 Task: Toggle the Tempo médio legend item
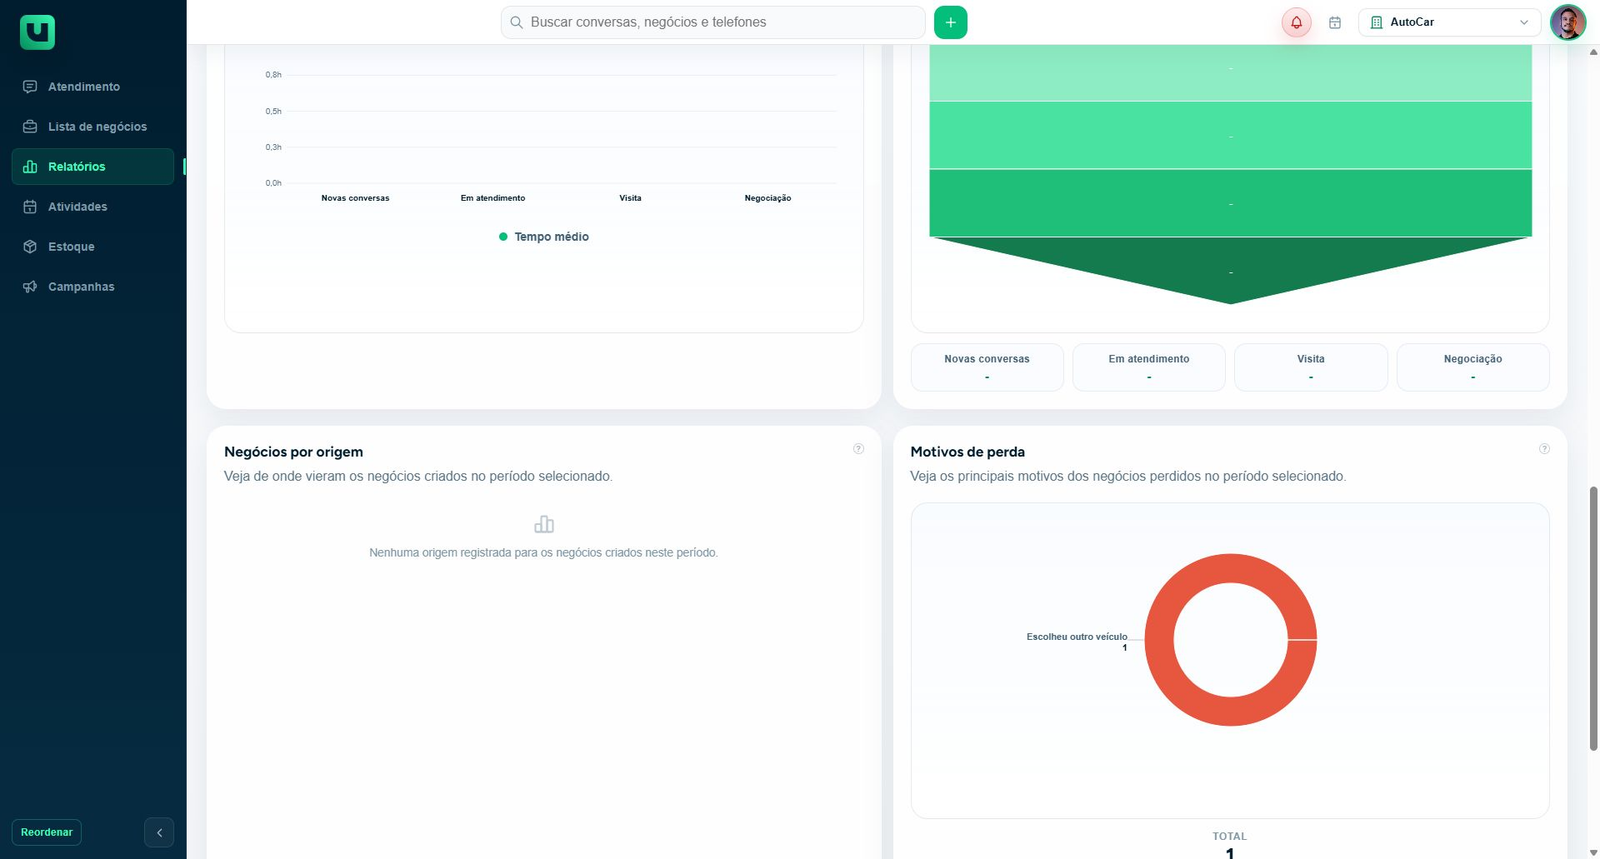pos(544,237)
